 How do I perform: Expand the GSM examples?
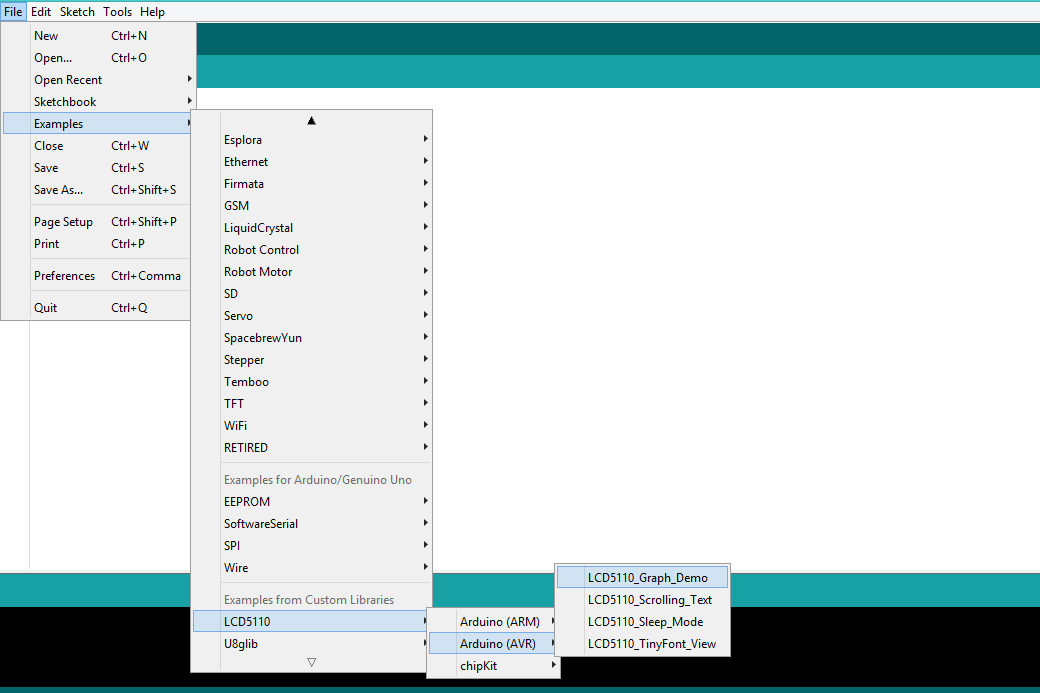[312, 206]
